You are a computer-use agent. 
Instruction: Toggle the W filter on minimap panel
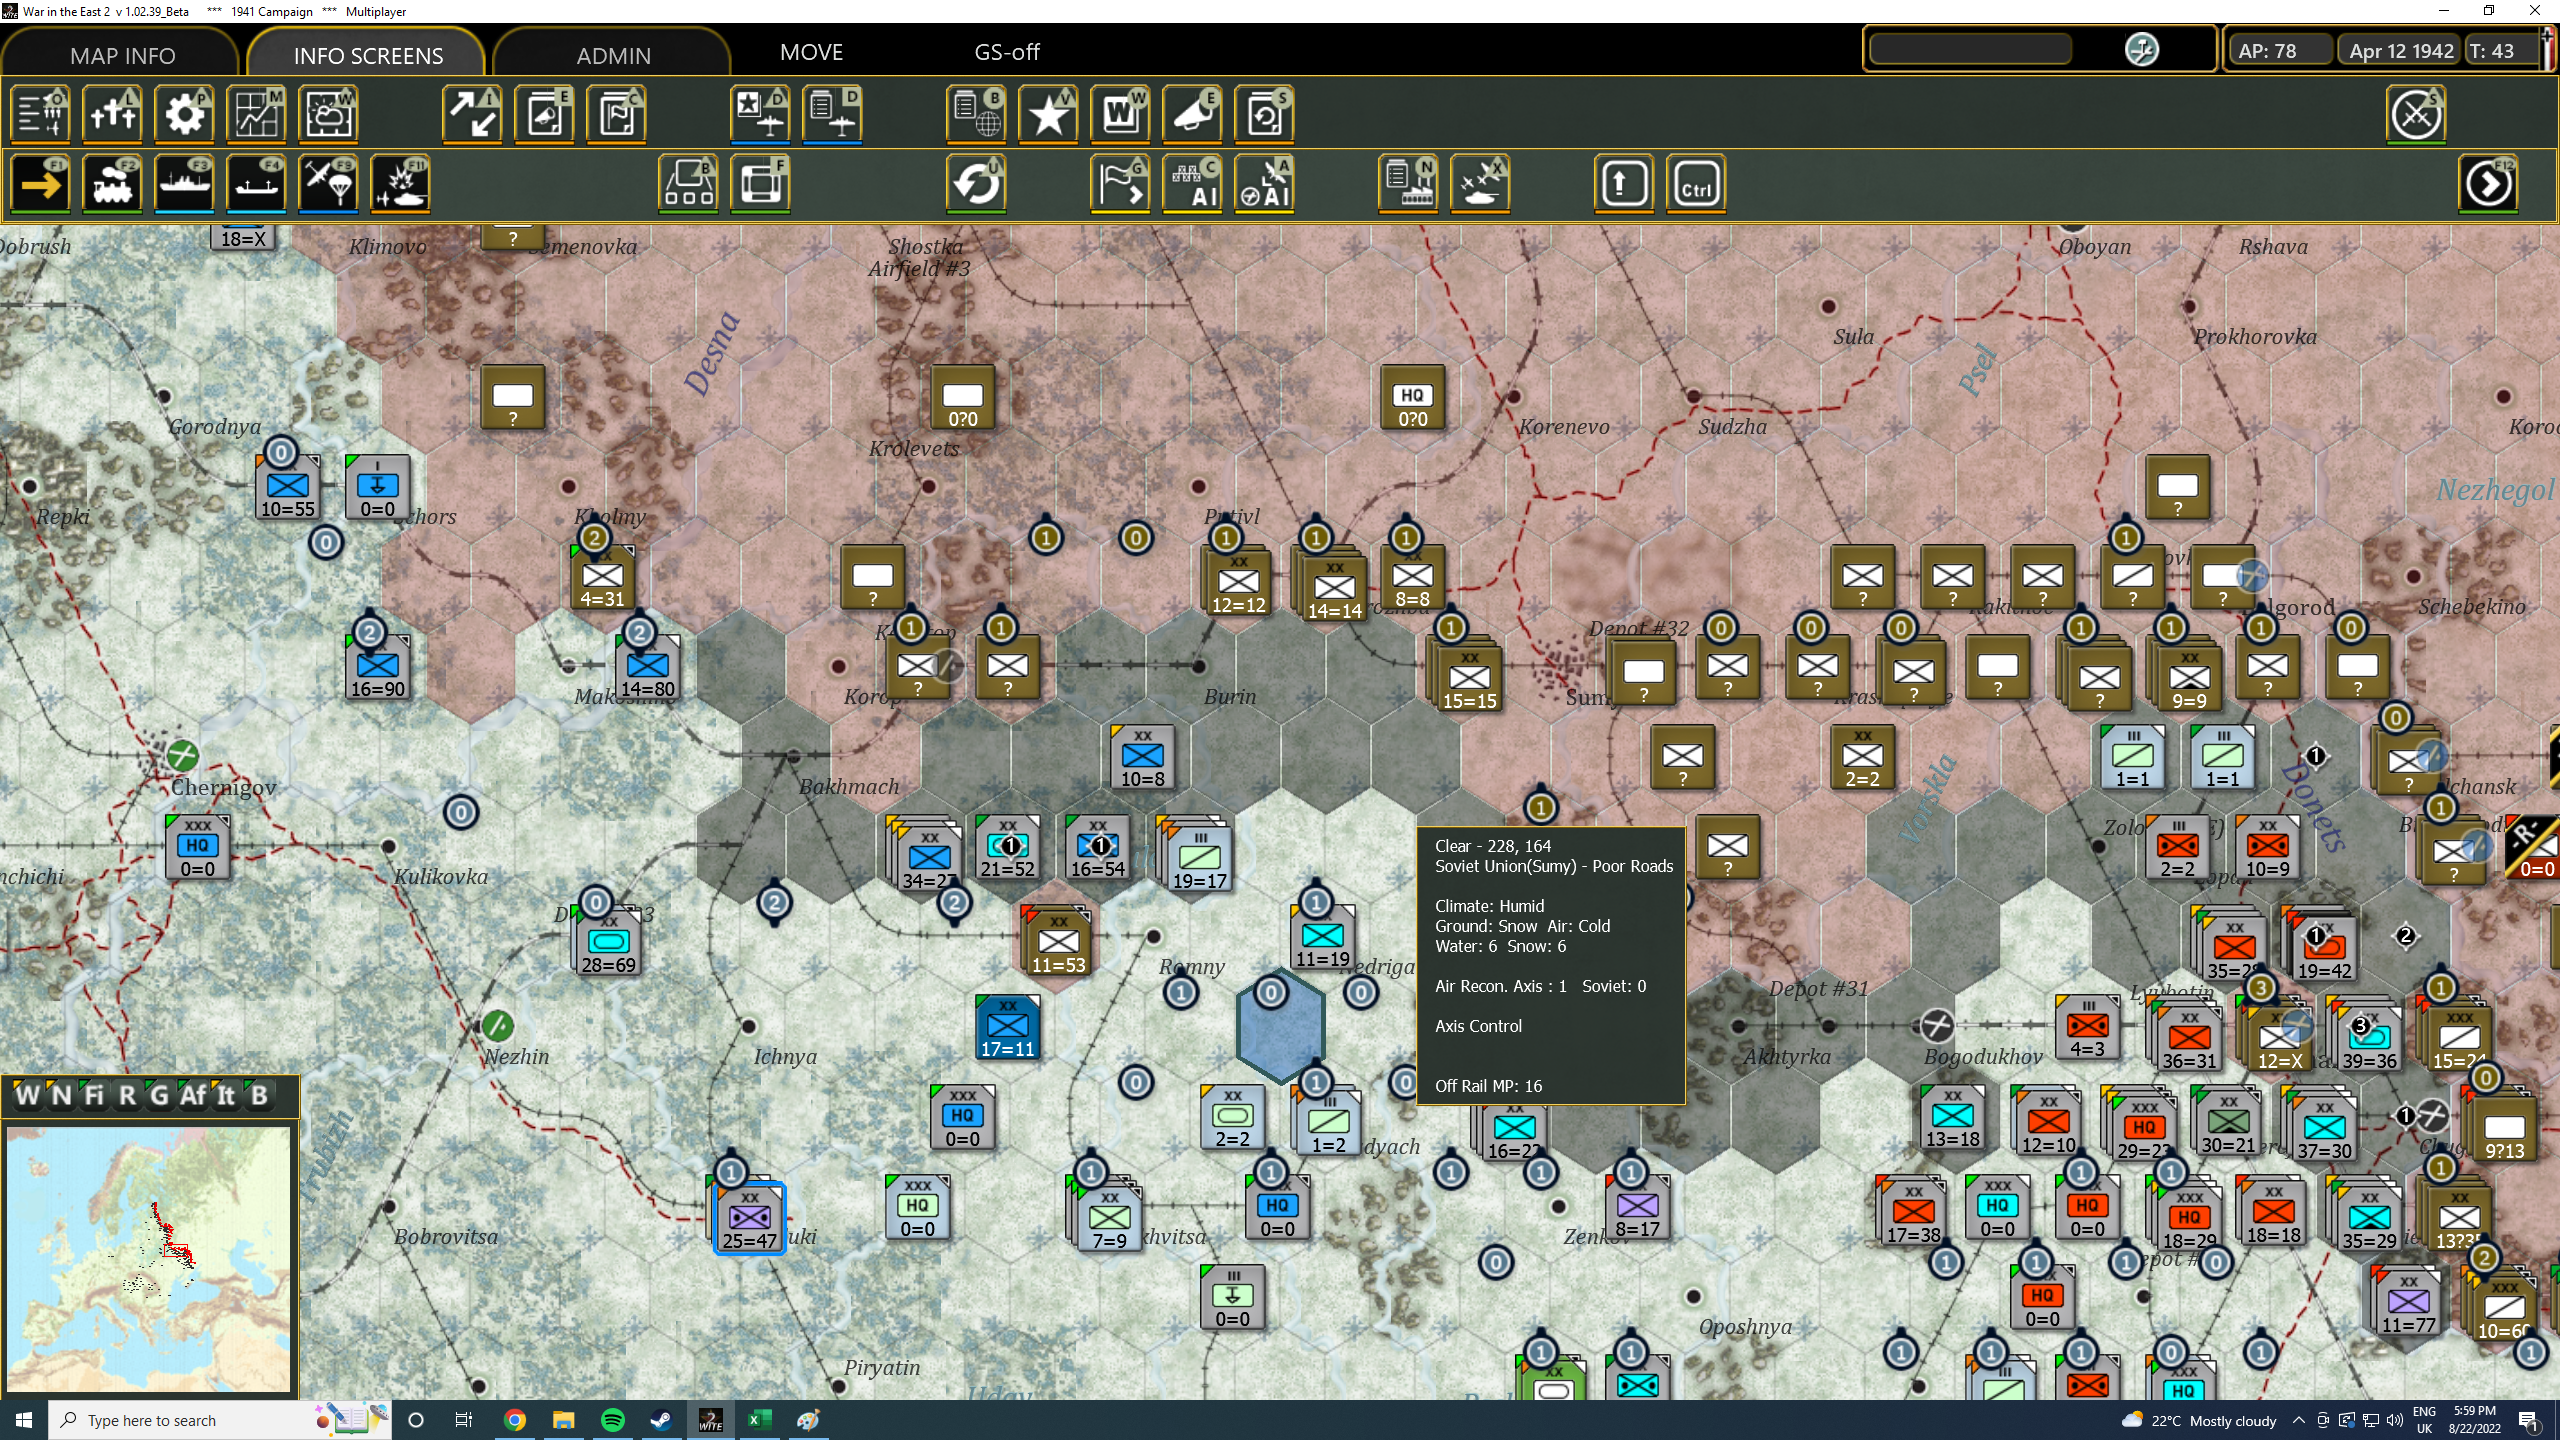point(27,1096)
